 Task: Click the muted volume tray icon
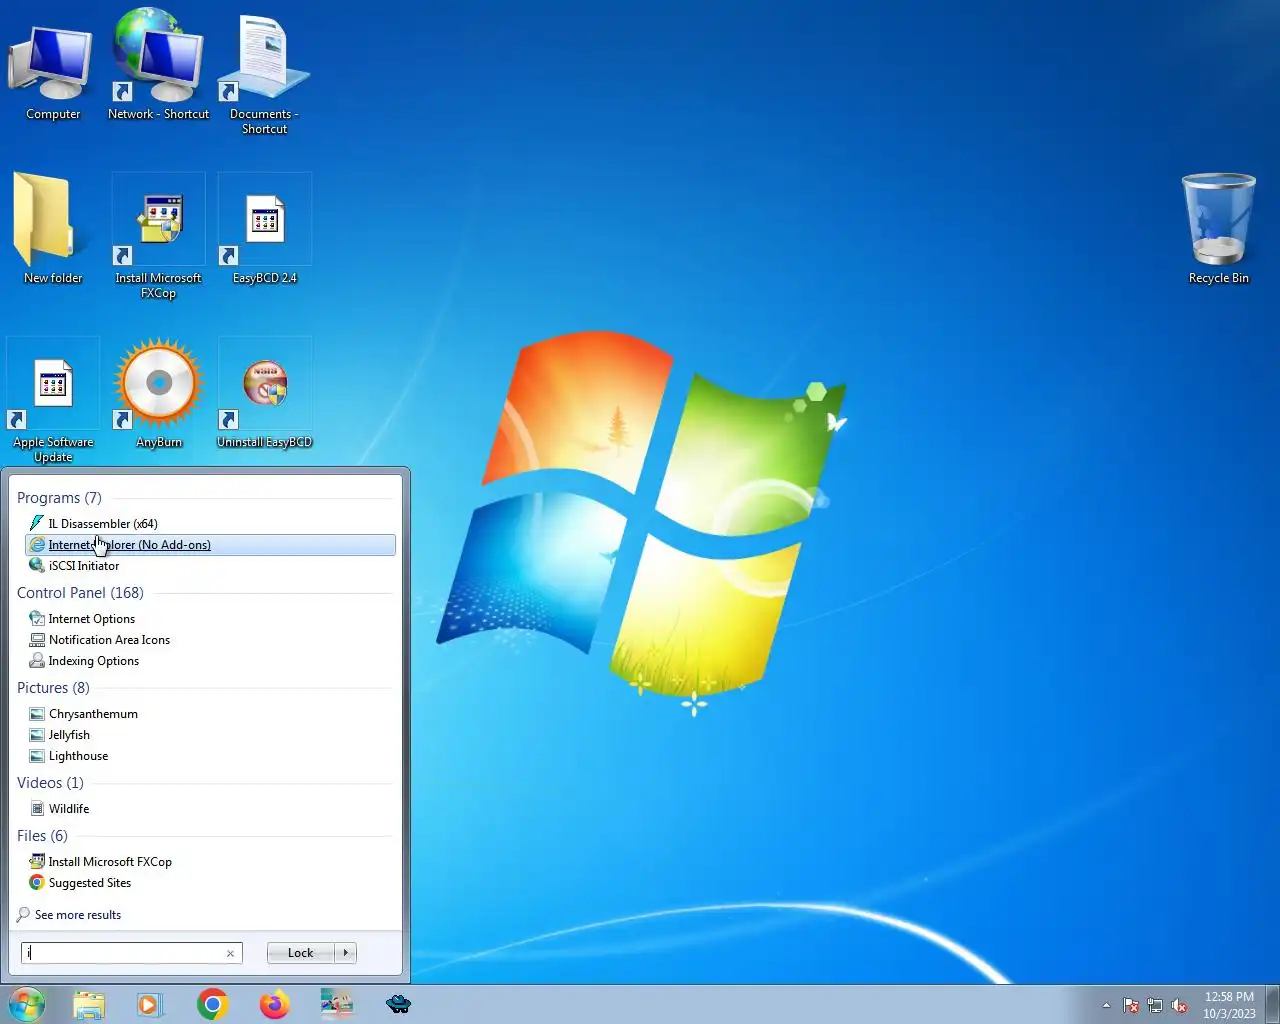click(1179, 1005)
